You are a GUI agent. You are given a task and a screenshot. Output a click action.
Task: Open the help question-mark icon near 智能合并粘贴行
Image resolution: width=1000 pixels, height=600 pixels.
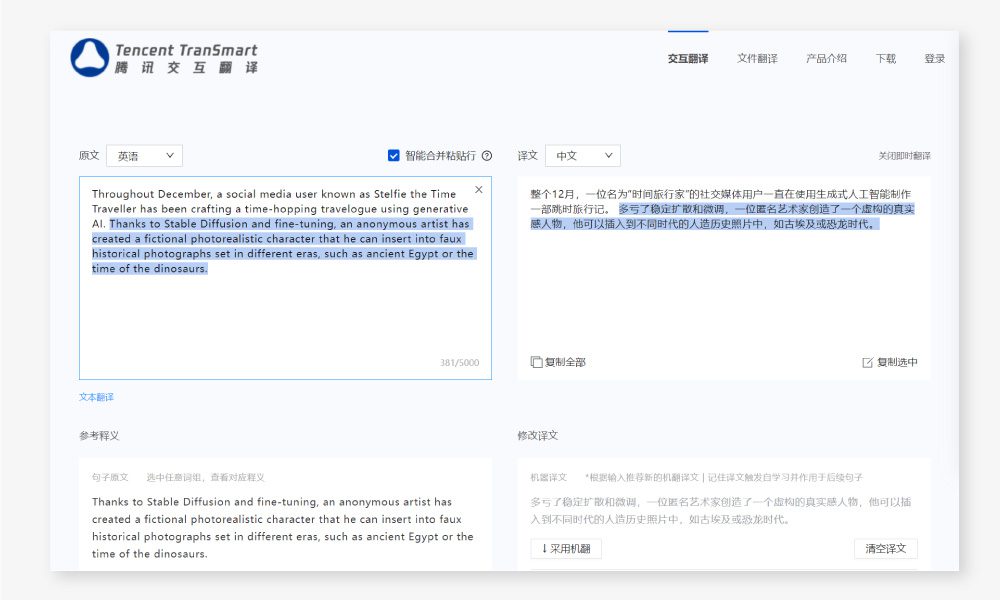pyautogui.click(x=486, y=155)
